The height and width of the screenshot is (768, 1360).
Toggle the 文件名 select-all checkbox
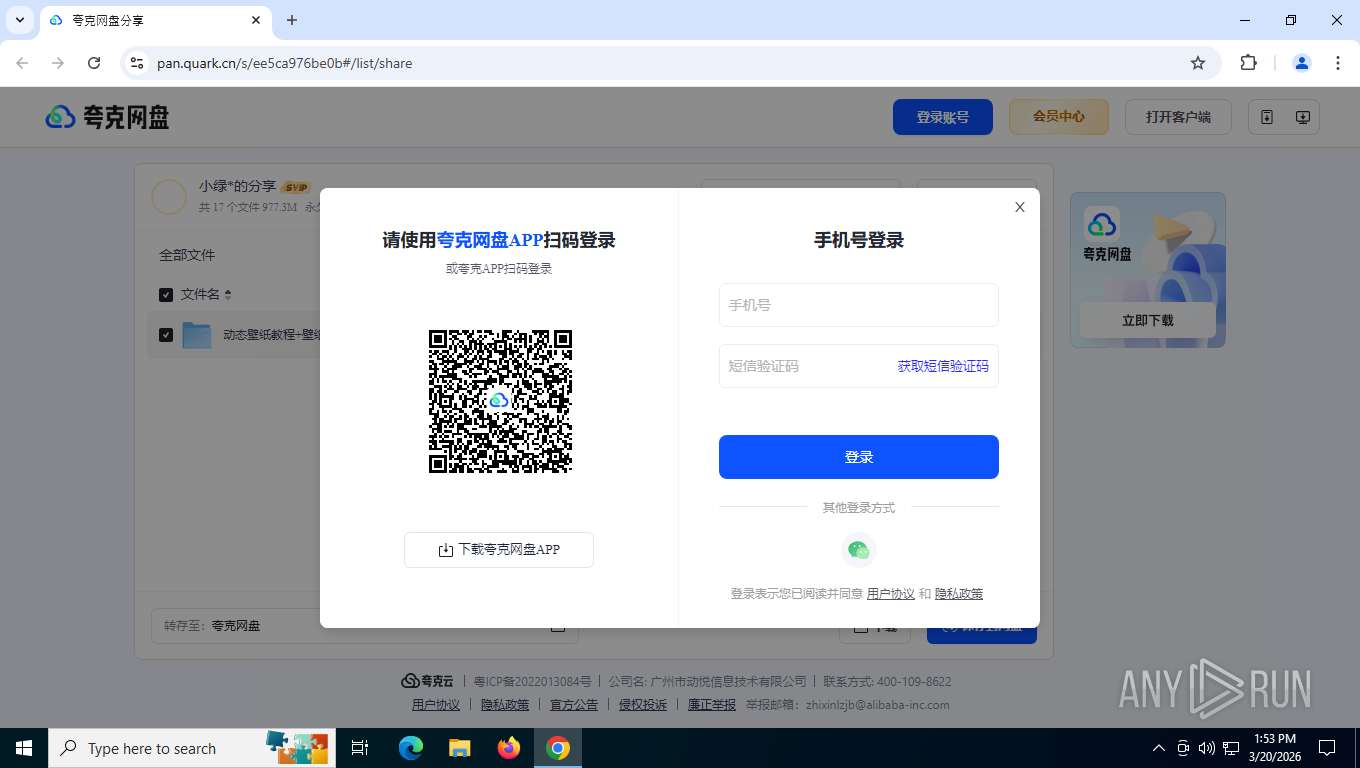[166, 295]
